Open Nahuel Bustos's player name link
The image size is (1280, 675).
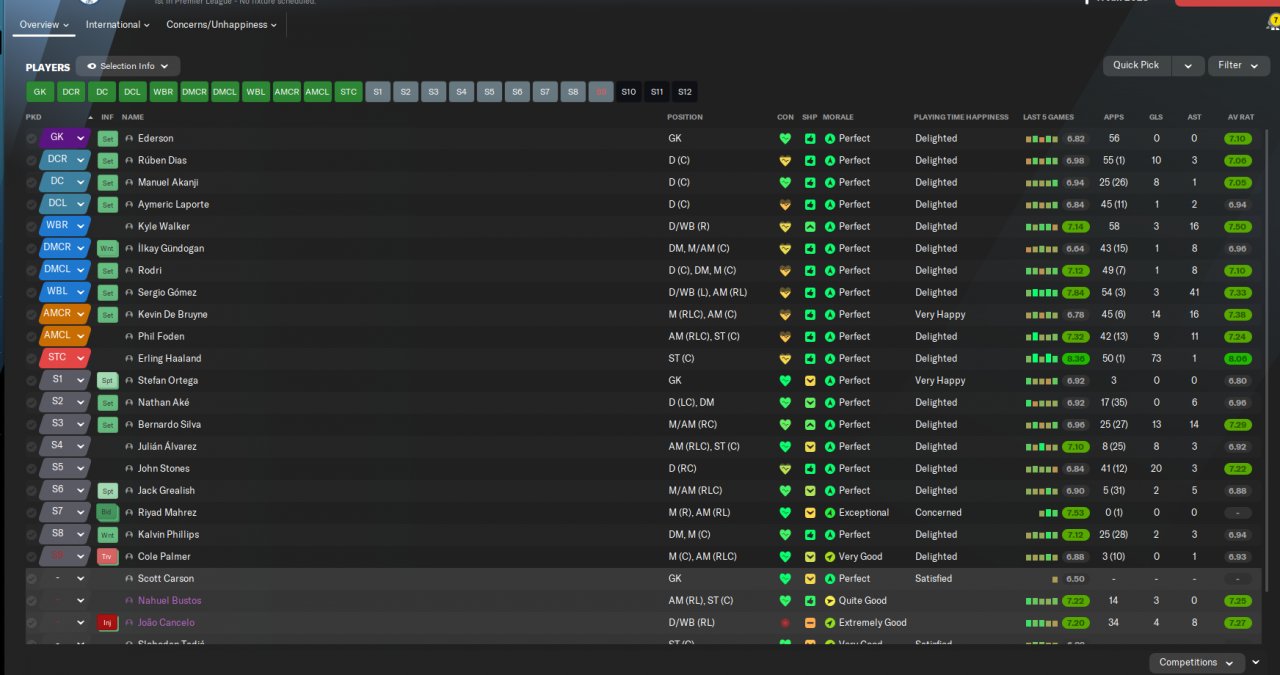tap(169, 600)
